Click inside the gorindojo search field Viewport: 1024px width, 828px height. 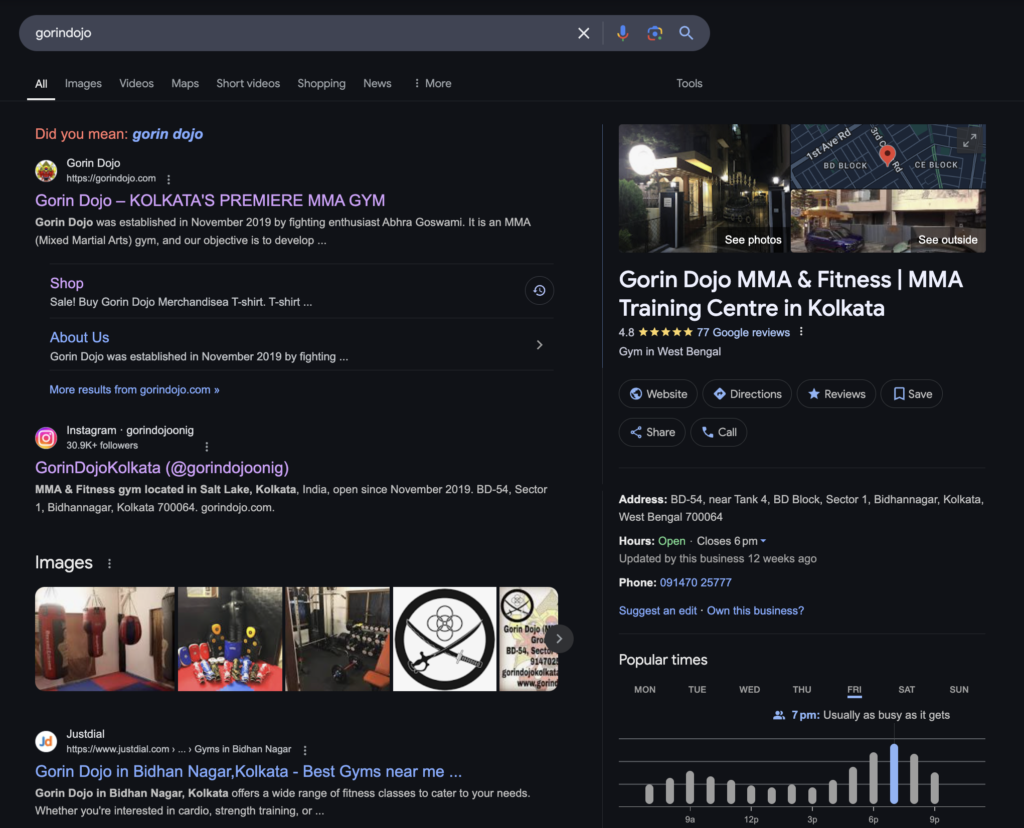[x=300, y=33]
